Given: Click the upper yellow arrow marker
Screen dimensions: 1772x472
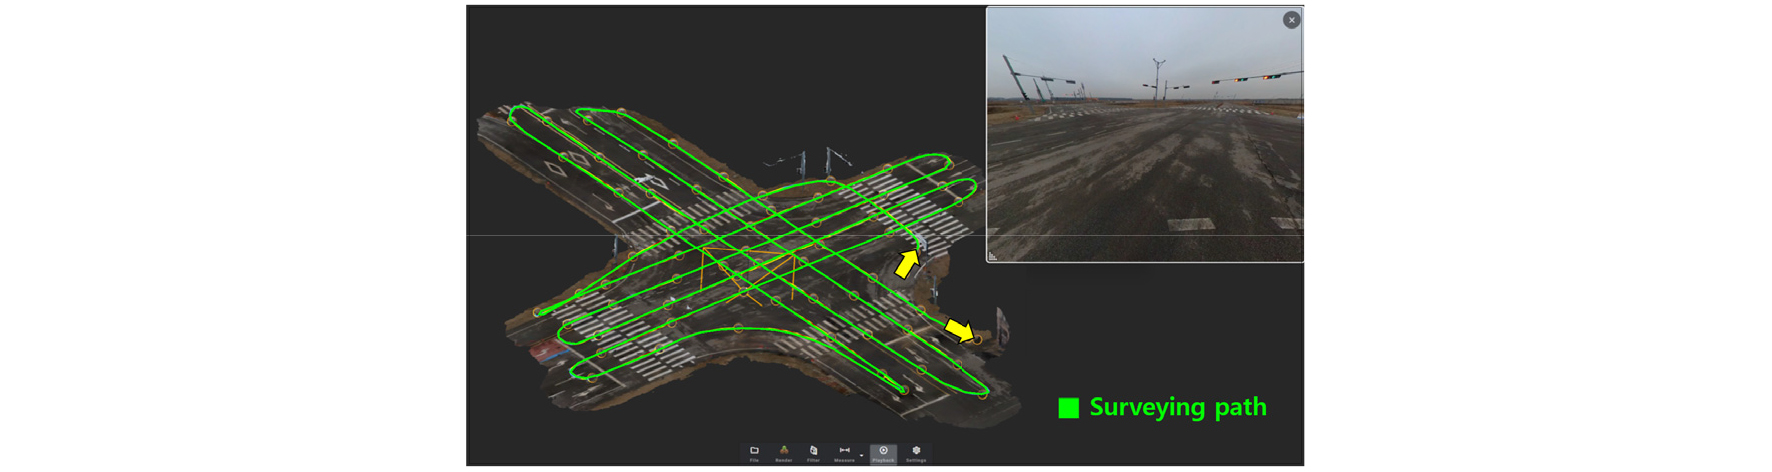Looking at the screenshot, I should click(907, 264).
